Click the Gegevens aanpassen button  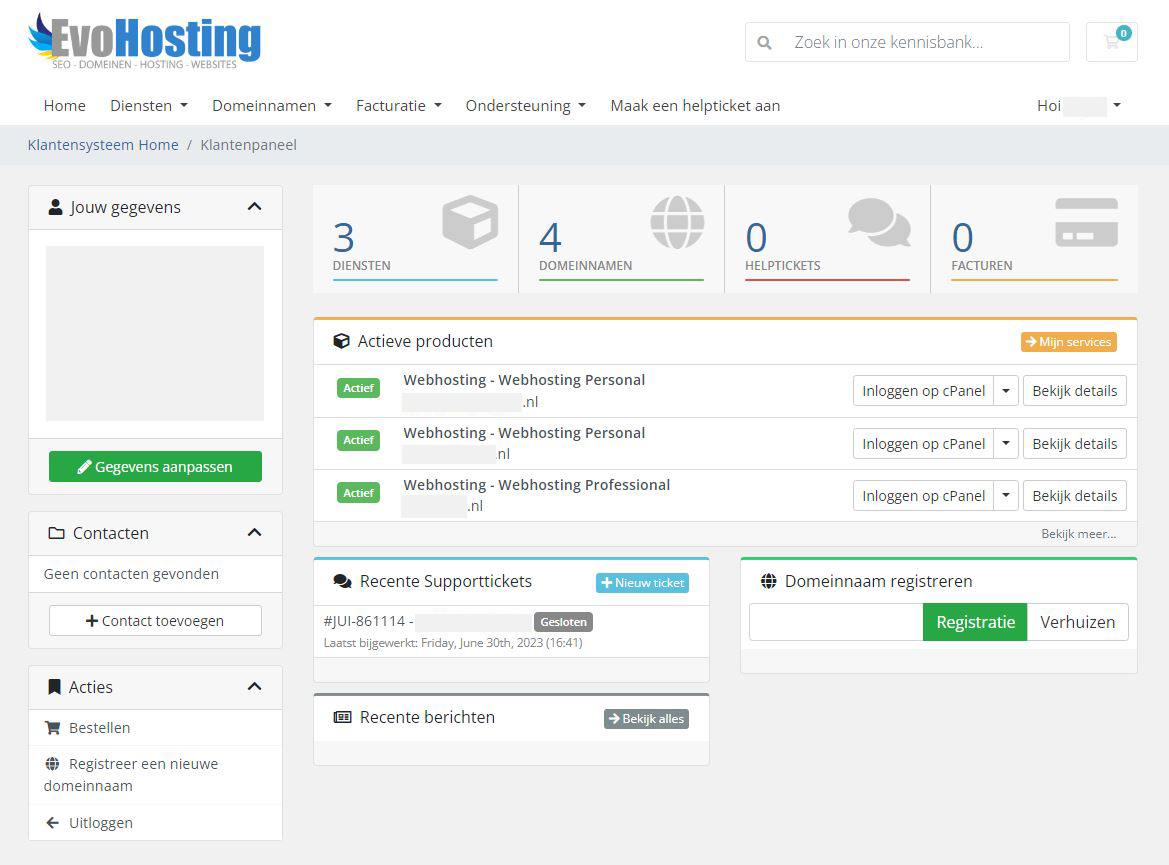[155, 467]
